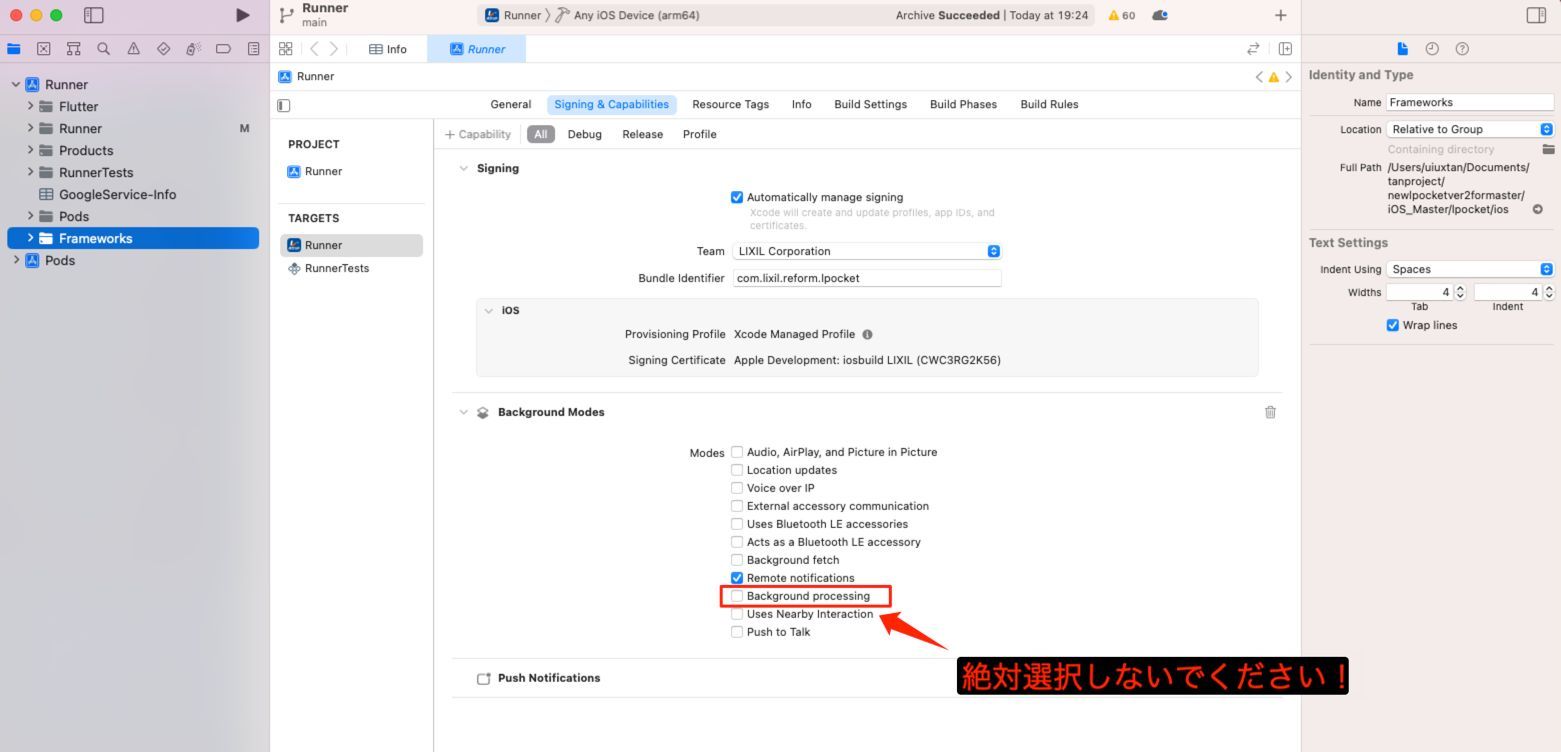Run the Runner scheme with play button
The height and width of the screenshot is (752, 1561).
(x=242, y=15)
